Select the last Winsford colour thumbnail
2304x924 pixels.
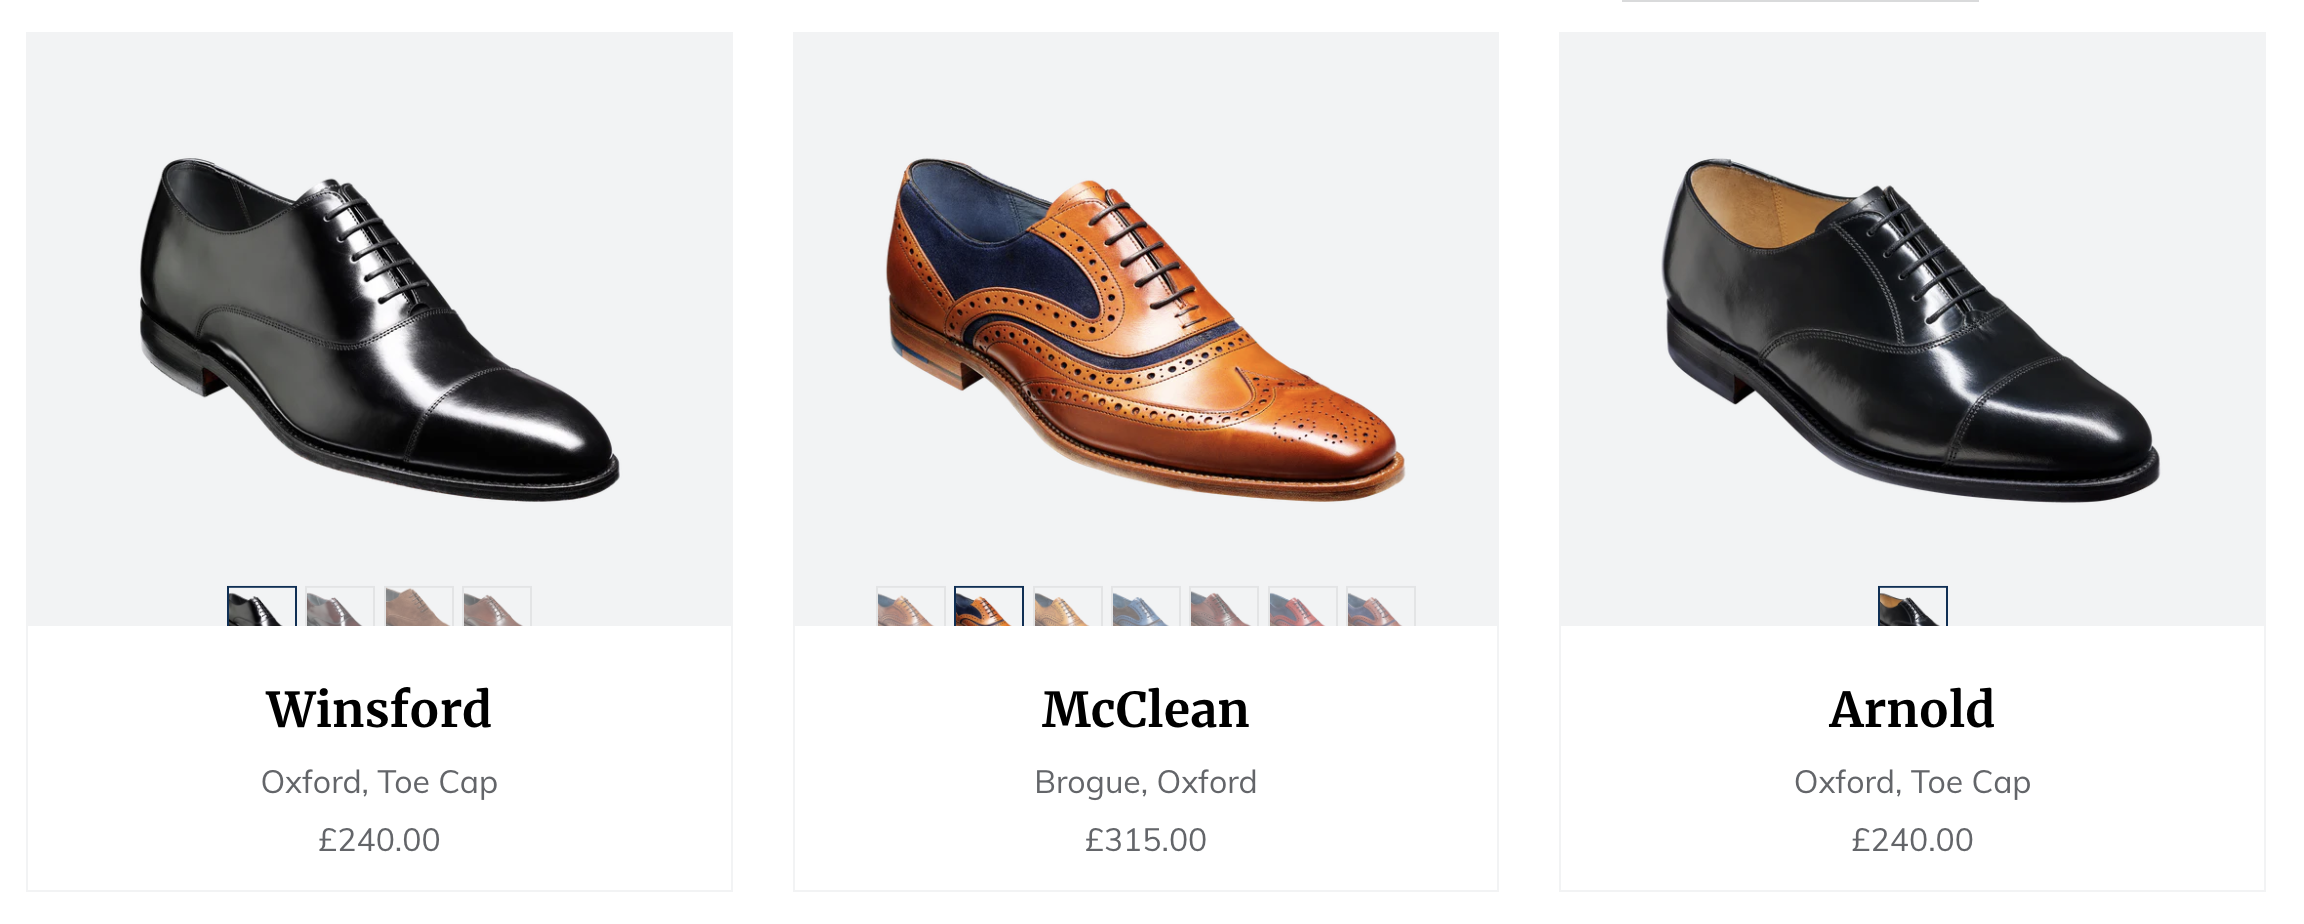(497, 607)
